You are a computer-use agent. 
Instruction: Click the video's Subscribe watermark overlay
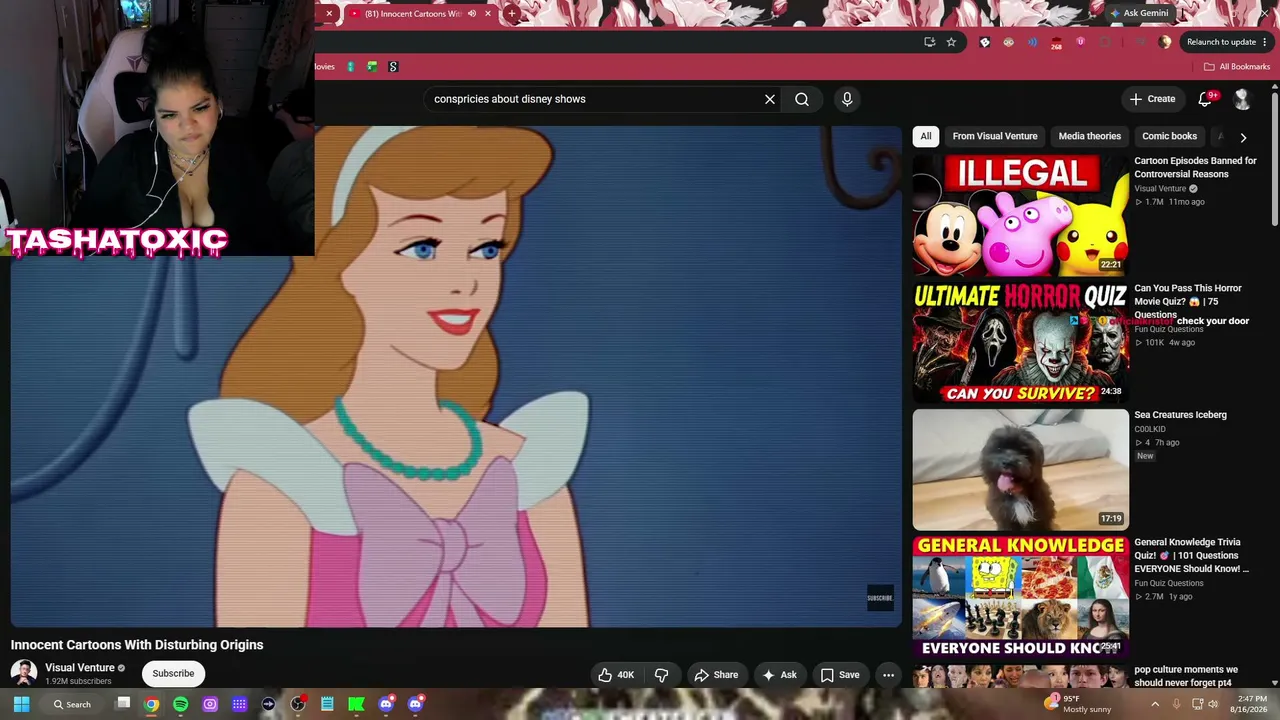880,598
